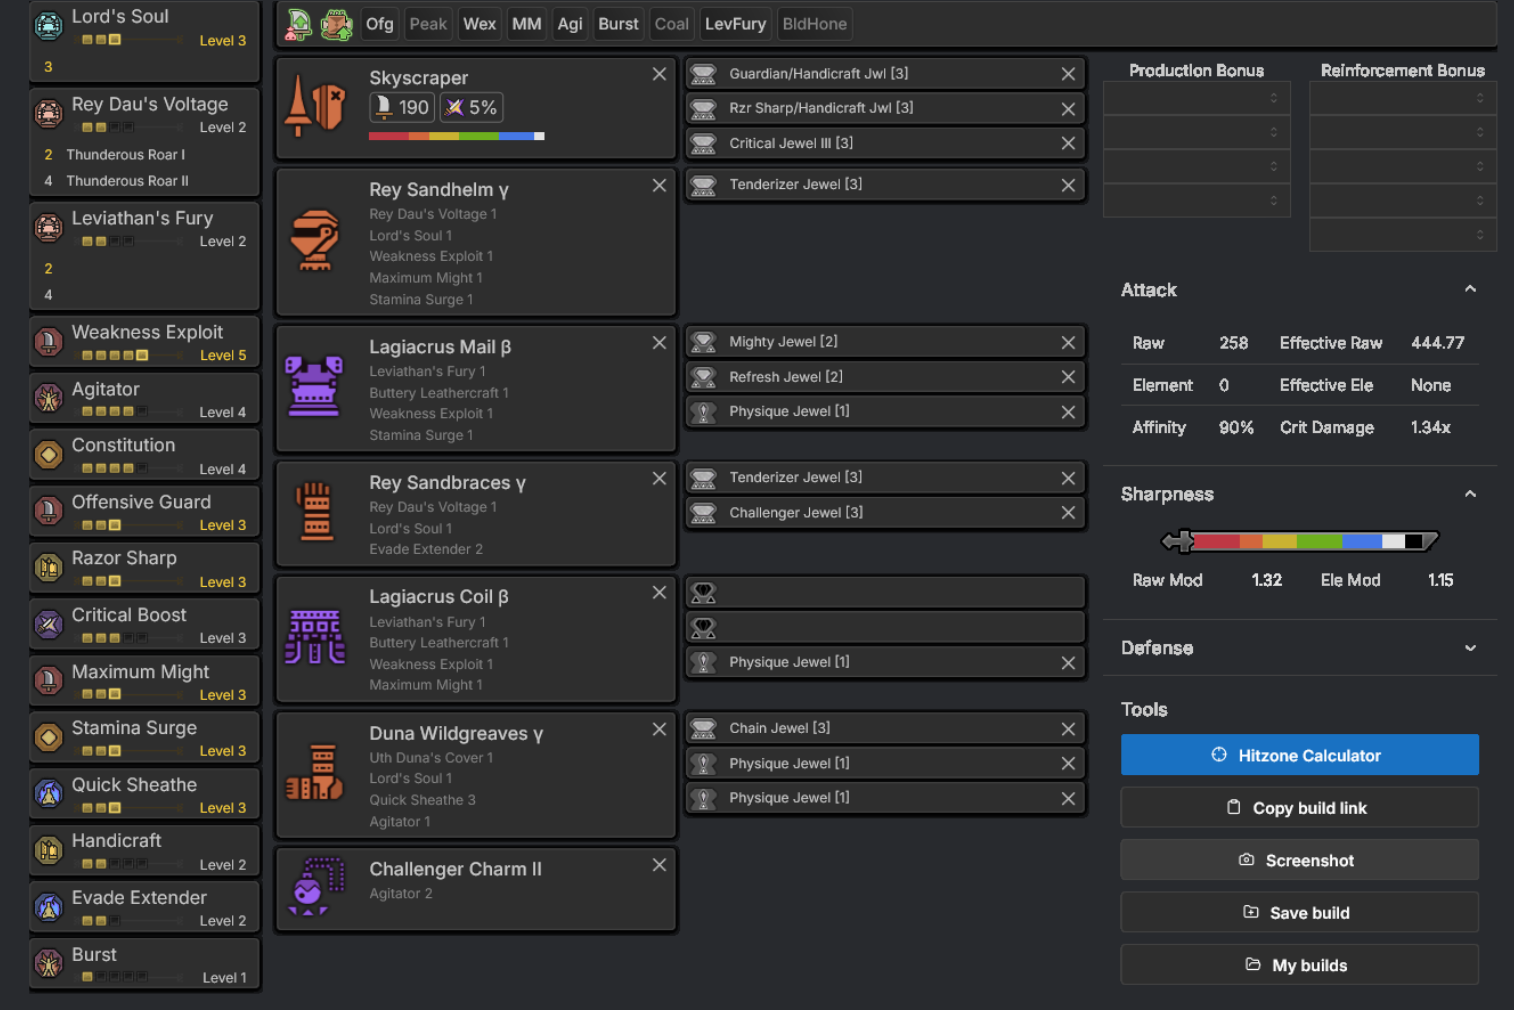Toggle the Burst buff

coord(618,24)
